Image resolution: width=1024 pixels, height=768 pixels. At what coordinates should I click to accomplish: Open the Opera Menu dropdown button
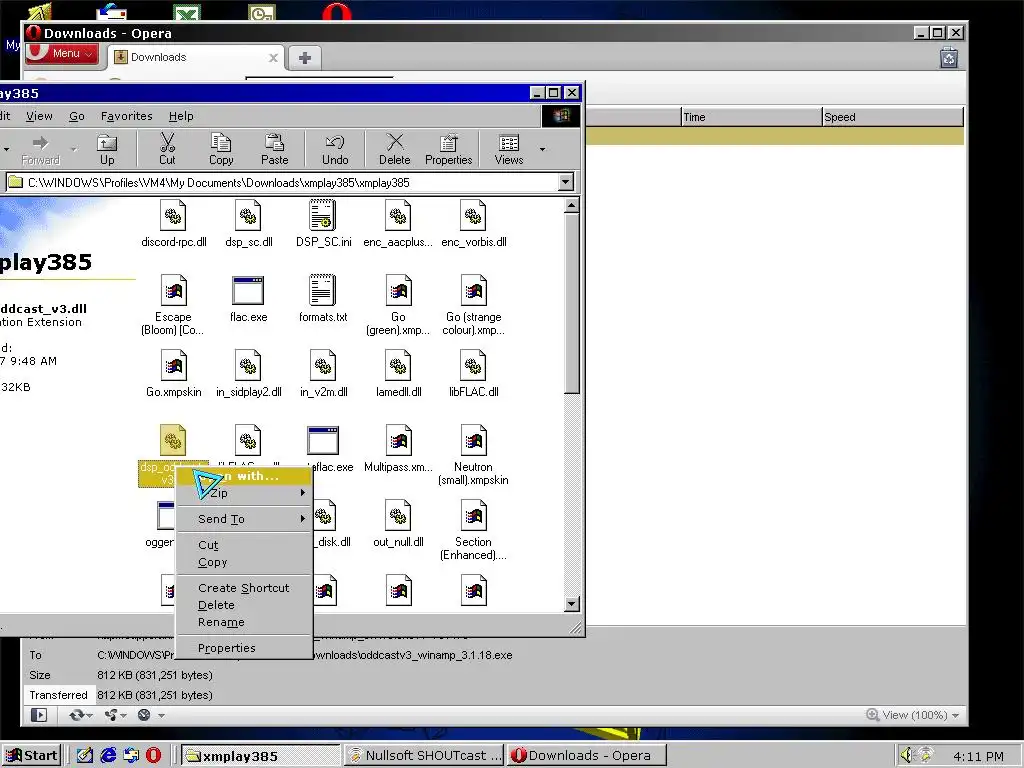(63, 54)
